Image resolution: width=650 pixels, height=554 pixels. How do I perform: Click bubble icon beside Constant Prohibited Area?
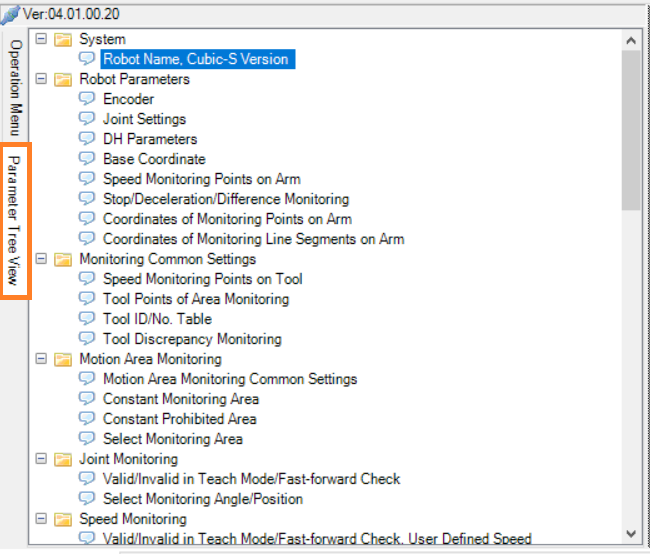pyautogui.click(x=87, y=419)
